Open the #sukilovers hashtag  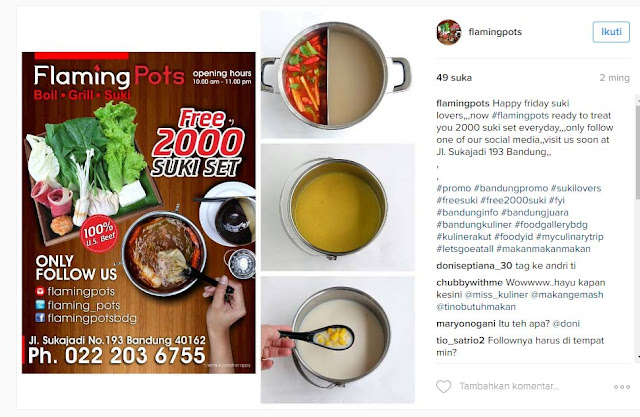click(x=576, y=188)
